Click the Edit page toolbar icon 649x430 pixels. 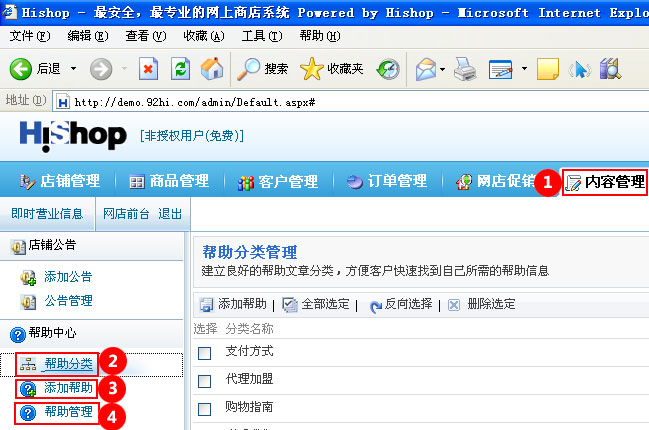tap(500, 69)
